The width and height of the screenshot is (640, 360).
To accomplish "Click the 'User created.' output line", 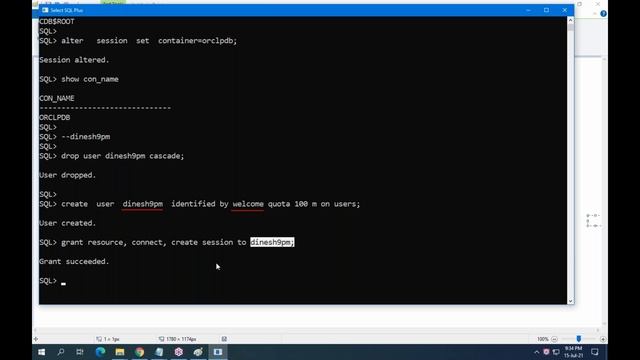I will click(x=68, y=223).
